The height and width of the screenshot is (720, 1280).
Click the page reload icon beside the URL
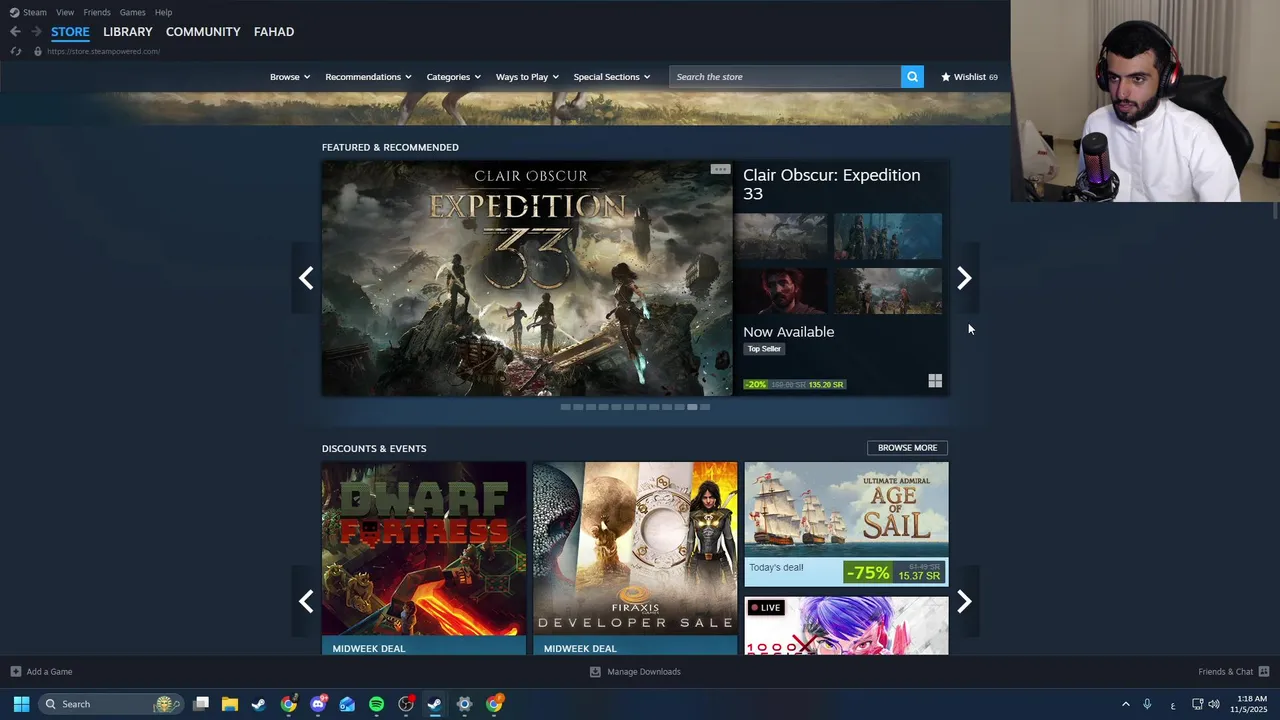(x=15, y=51)
